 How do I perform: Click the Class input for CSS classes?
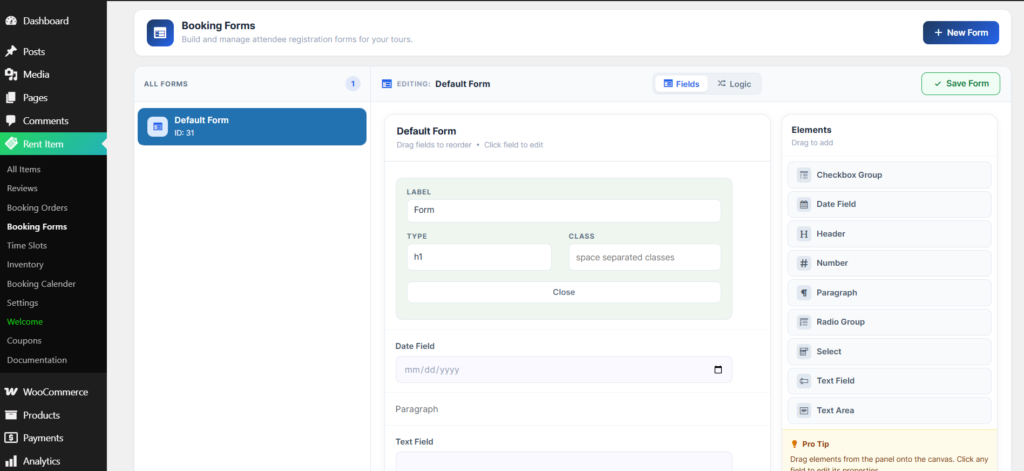coord(645,257)
